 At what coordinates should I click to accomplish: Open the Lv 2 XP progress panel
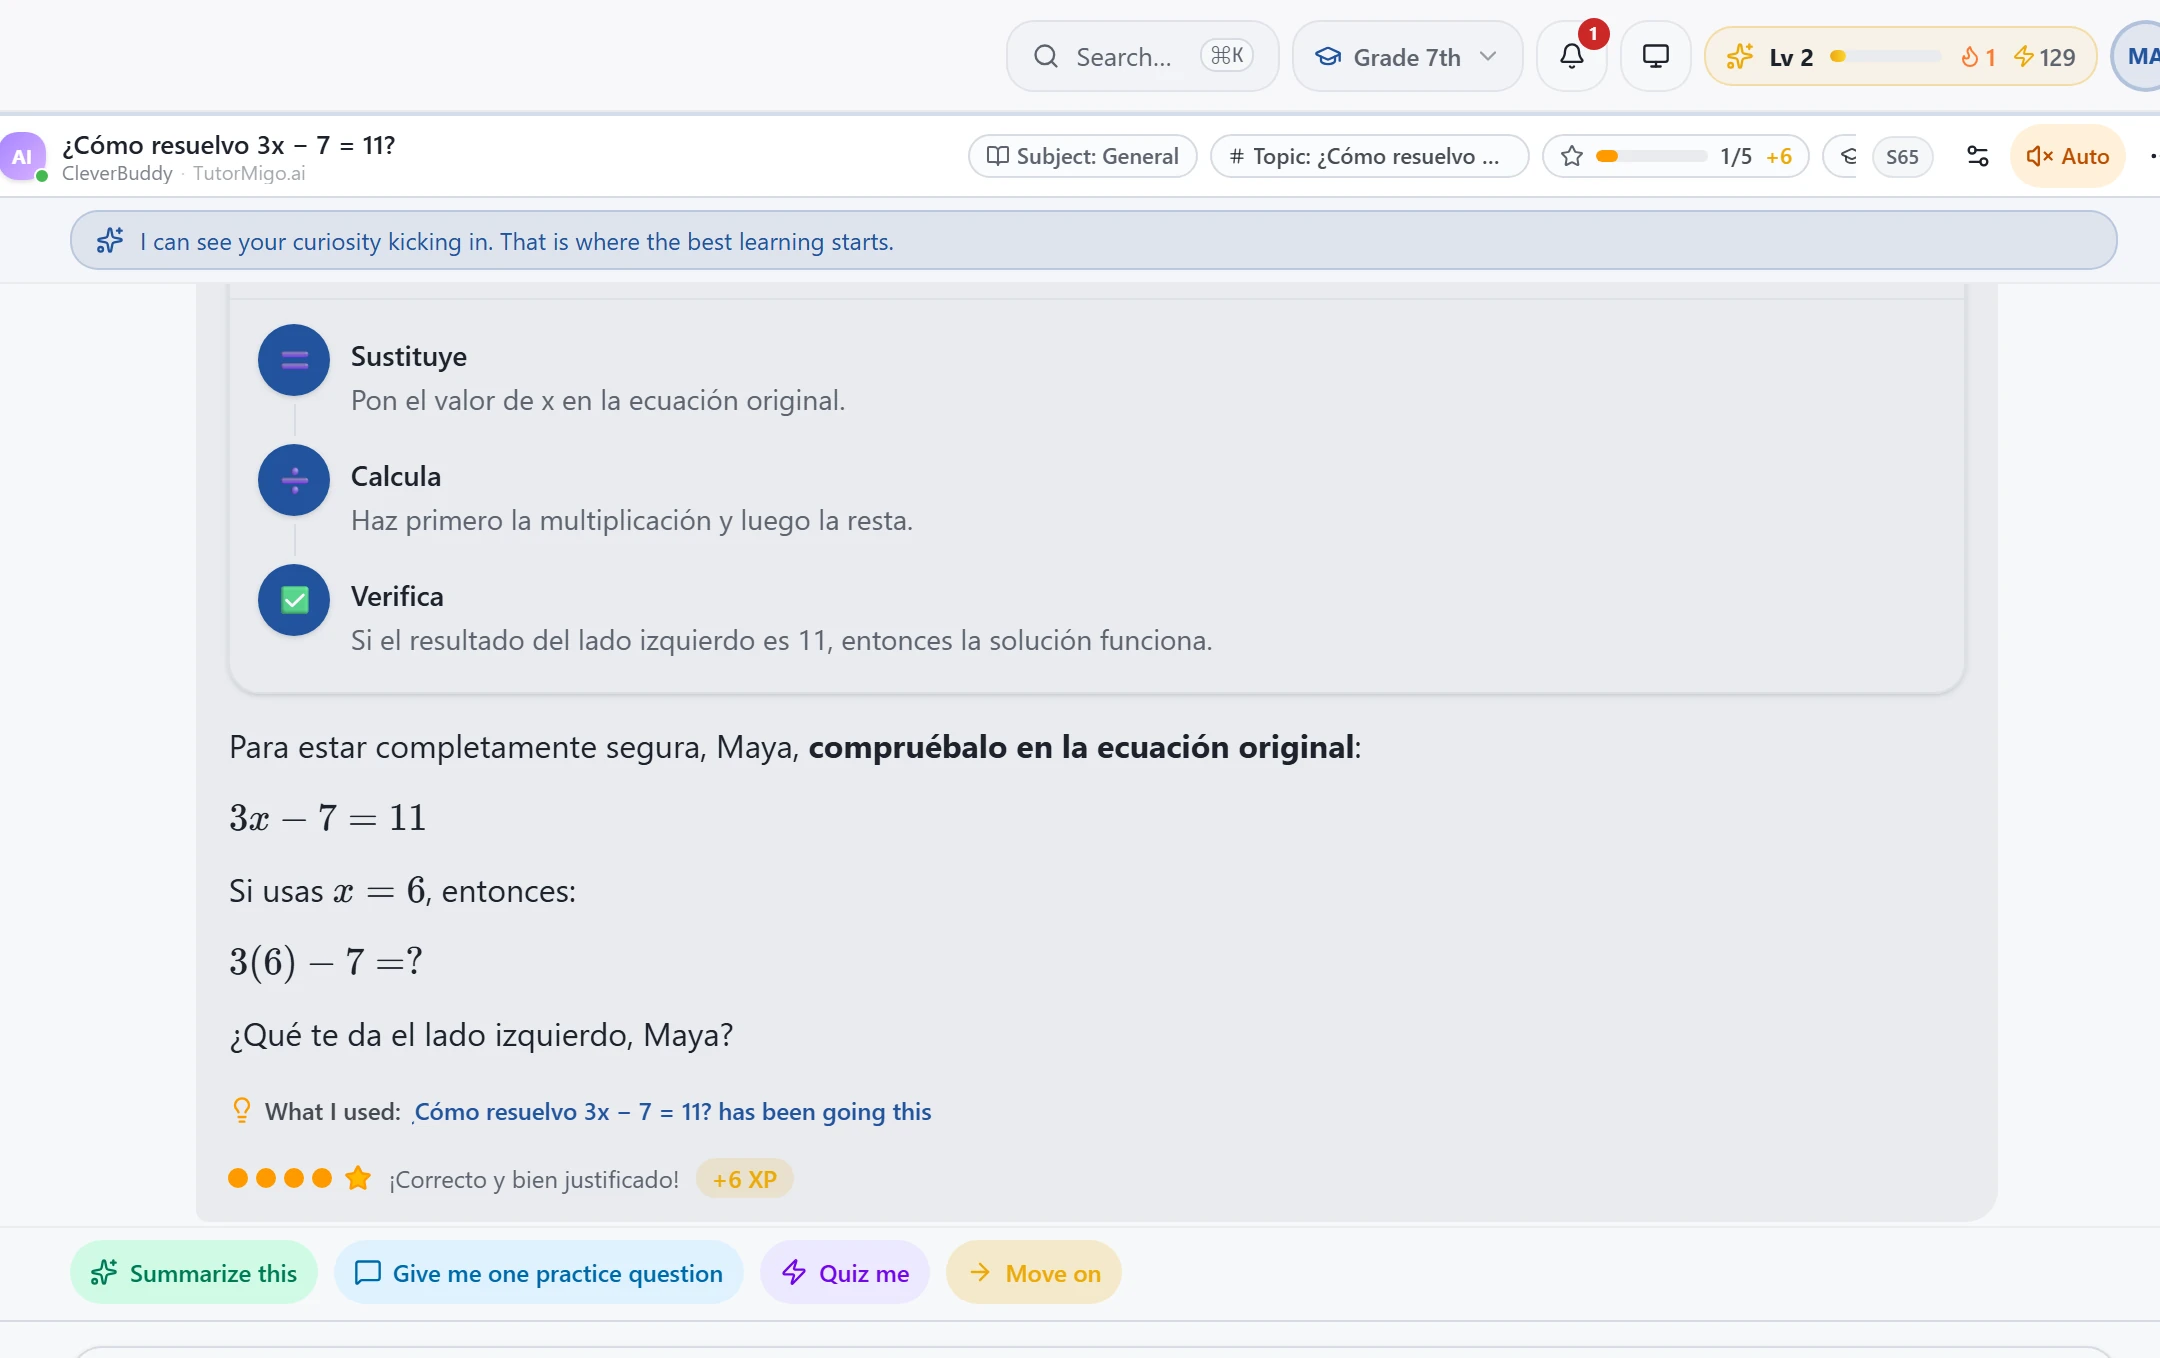click(x=1900, y=56)
